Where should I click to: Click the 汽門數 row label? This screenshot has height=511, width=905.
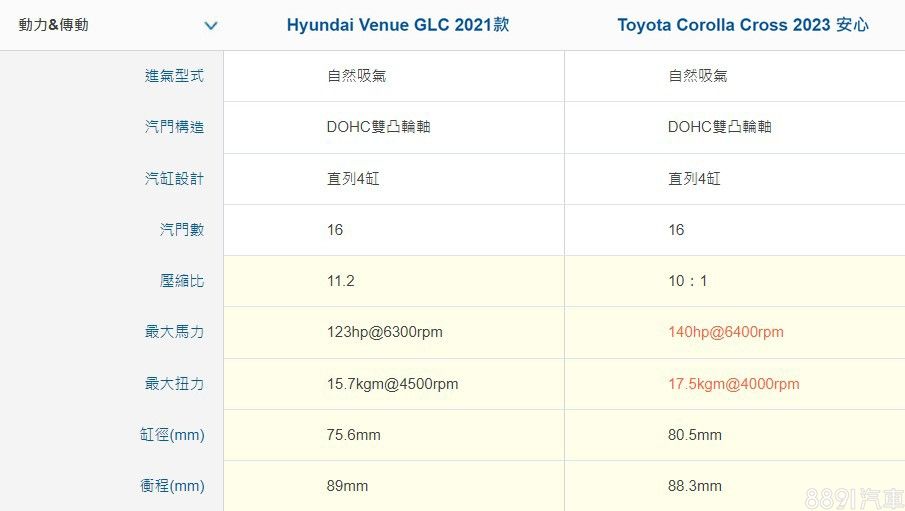182,230
